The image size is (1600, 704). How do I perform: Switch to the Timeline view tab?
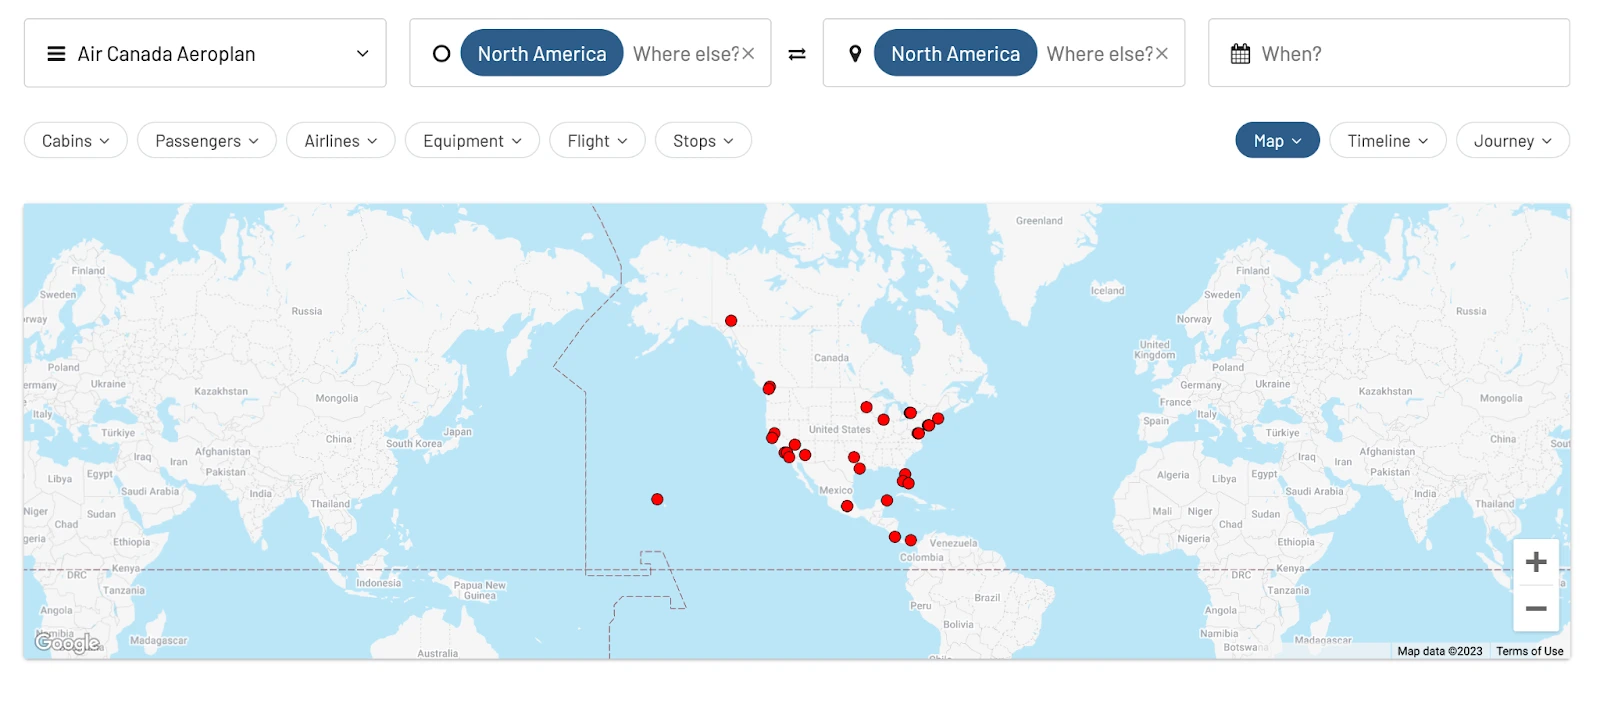(1388, 141)
